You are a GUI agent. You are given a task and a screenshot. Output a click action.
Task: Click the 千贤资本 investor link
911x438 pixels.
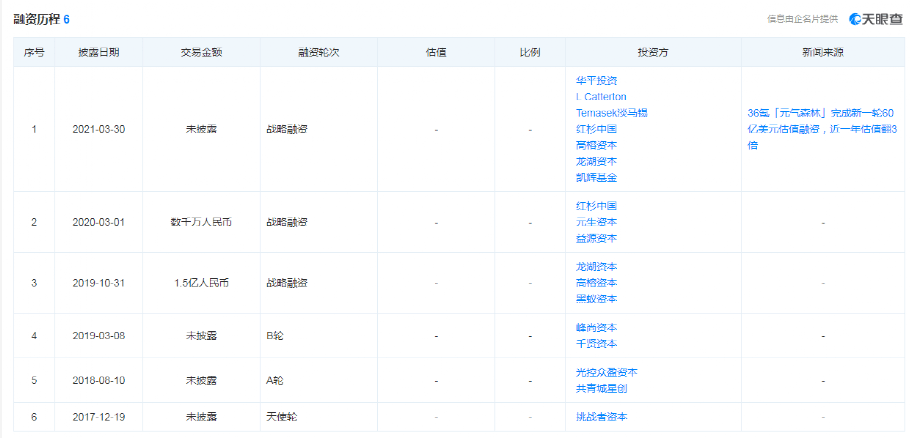tap(596, 343)
